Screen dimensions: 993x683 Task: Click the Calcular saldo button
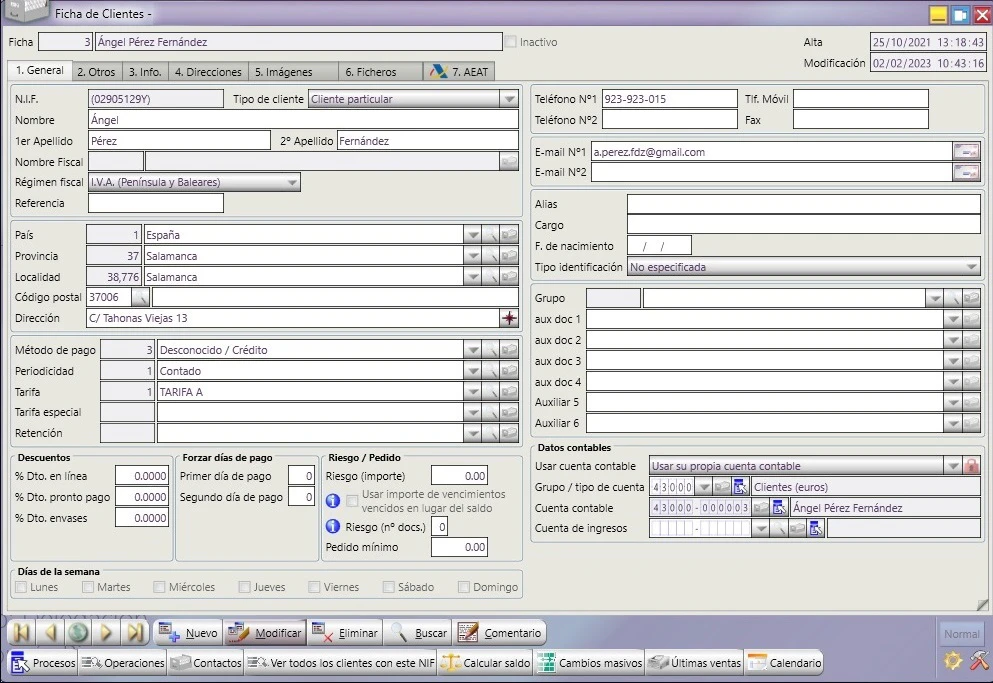point(485,663)
